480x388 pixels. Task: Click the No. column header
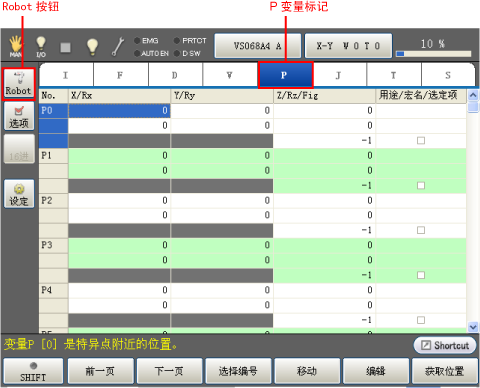pos(53,96)
